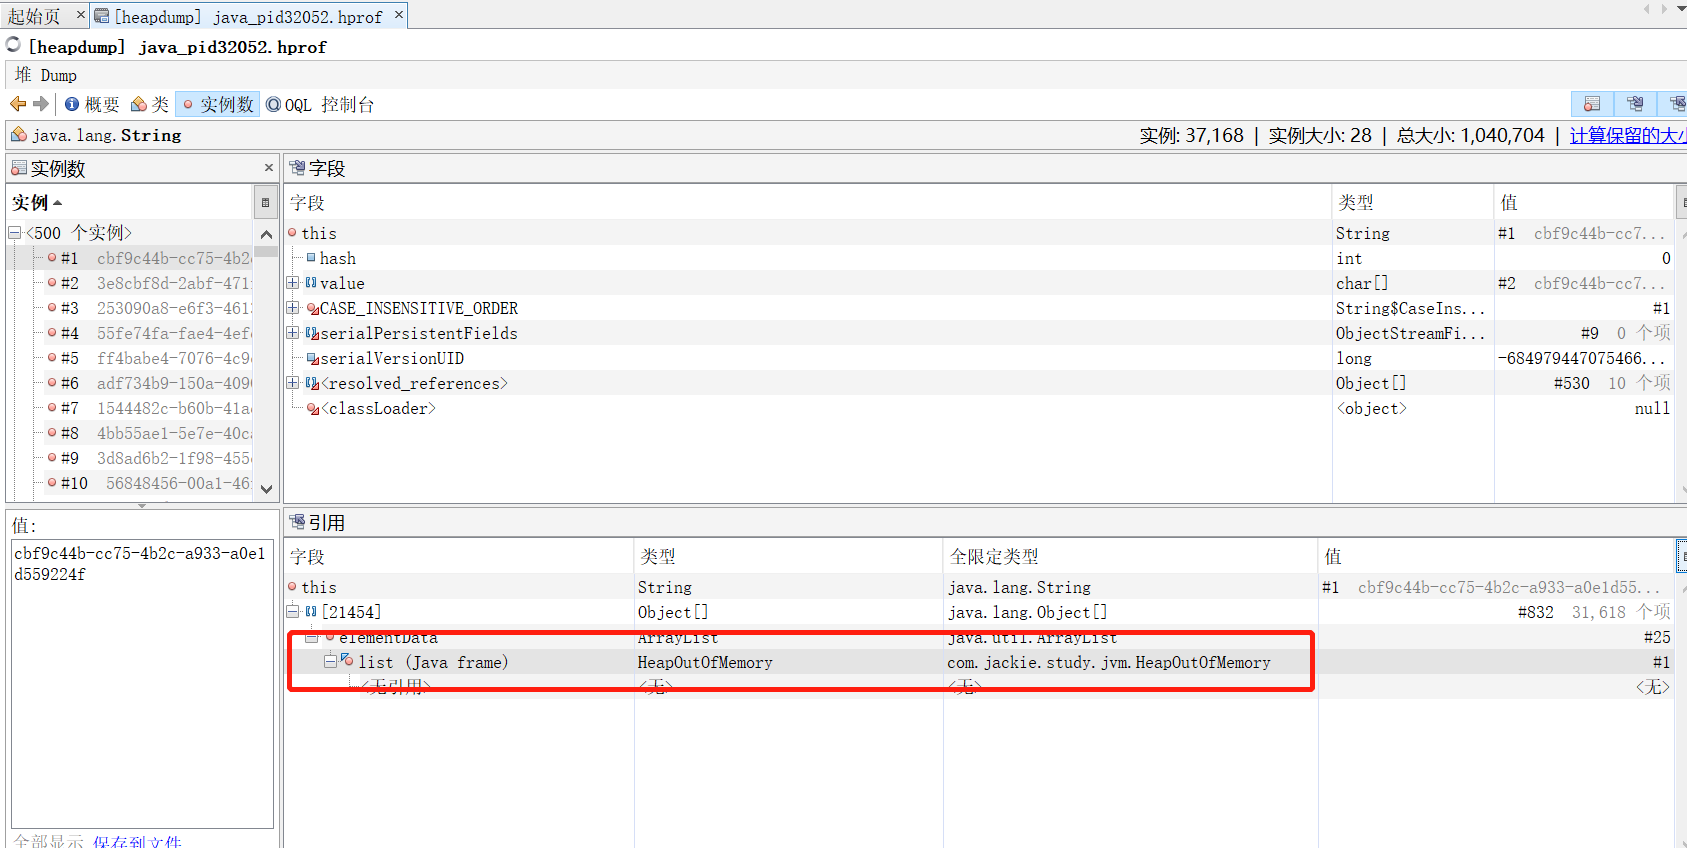
Task: Open the OQL 控制台 console
Action: point(320,104)
